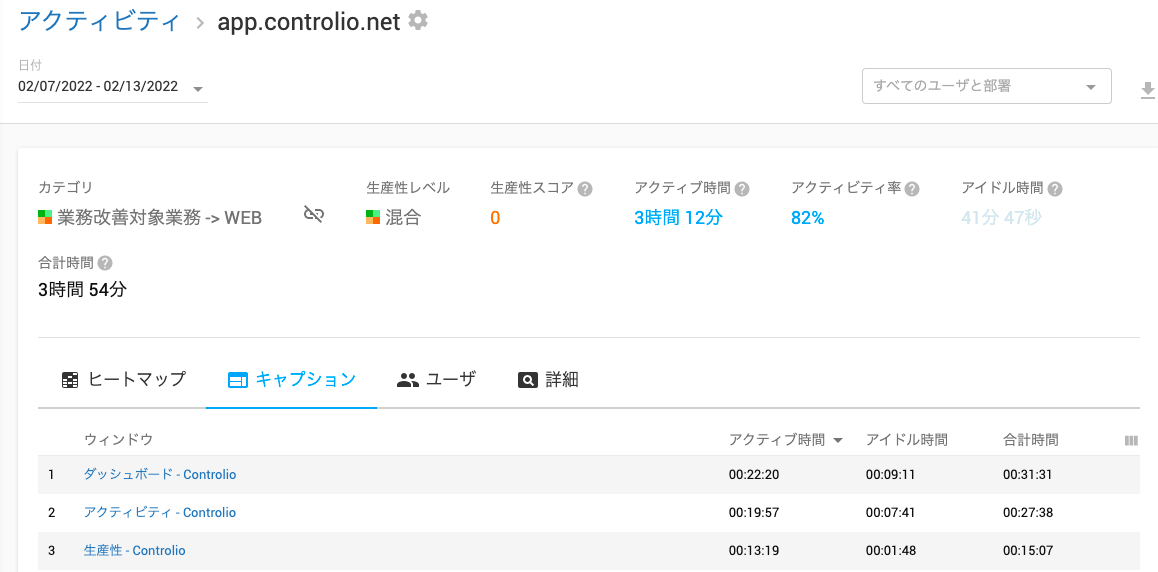1158x572 pixels.
Task: Open the 詳細 tab
Action: click(x=548, y=379)
